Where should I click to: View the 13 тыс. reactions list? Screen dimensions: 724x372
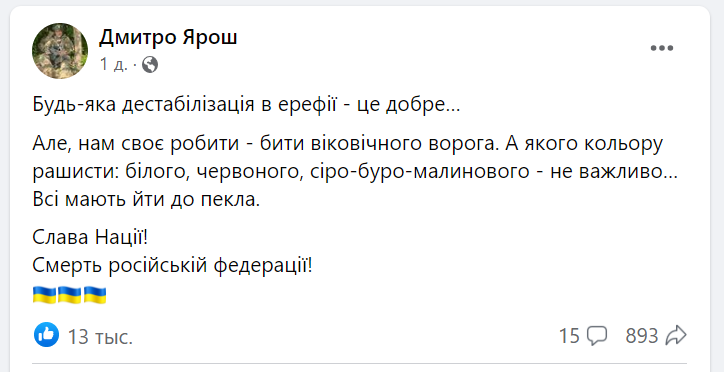(100, 337)
